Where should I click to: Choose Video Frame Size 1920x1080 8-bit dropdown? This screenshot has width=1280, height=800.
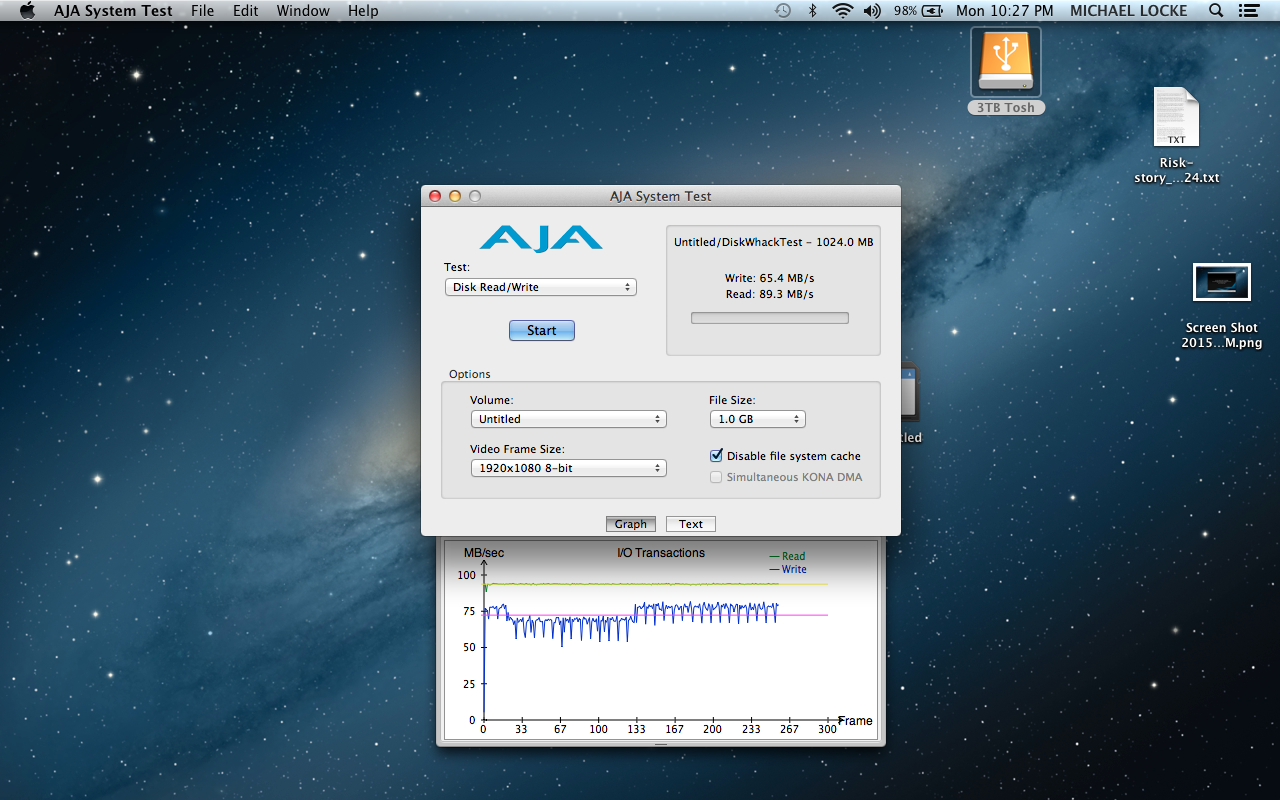pos(568,468)
